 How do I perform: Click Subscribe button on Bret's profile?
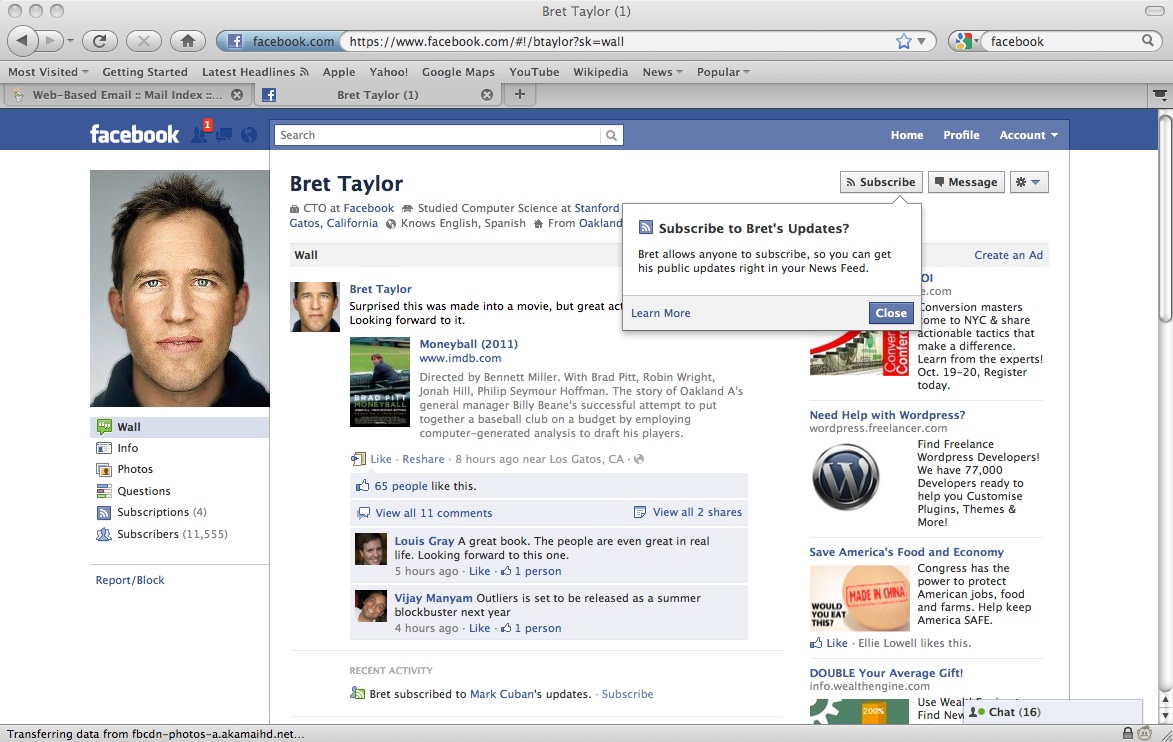click(x=880, y=182)
